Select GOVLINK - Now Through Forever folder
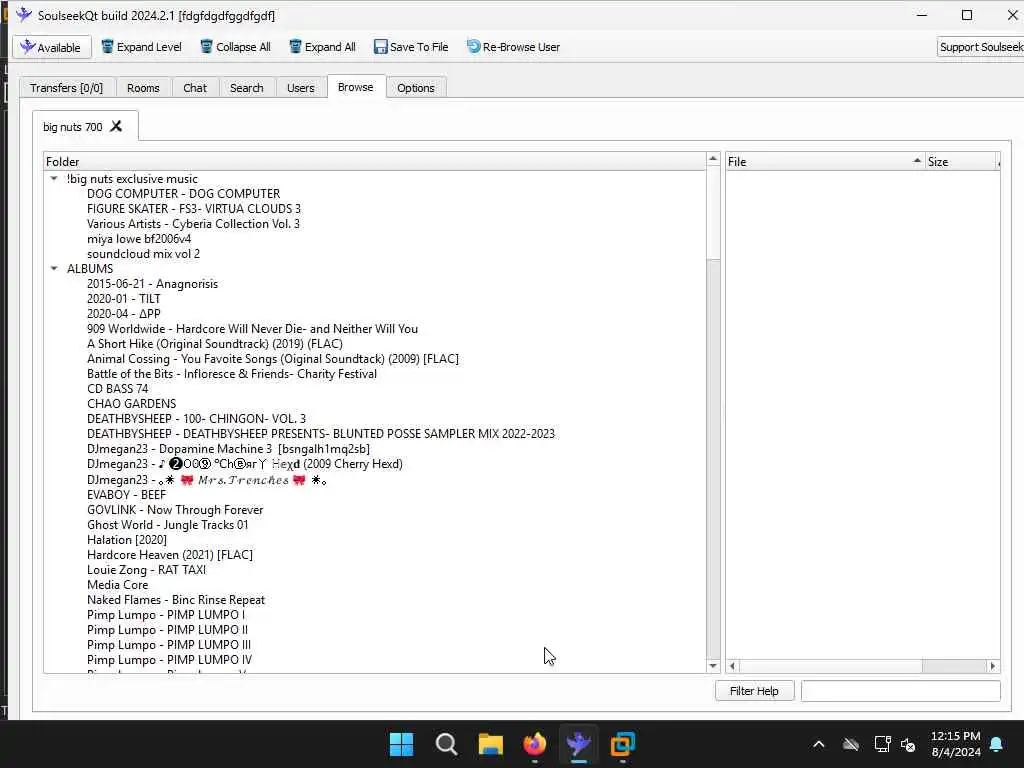1024x768 pixels. click(x=175, y=510)
